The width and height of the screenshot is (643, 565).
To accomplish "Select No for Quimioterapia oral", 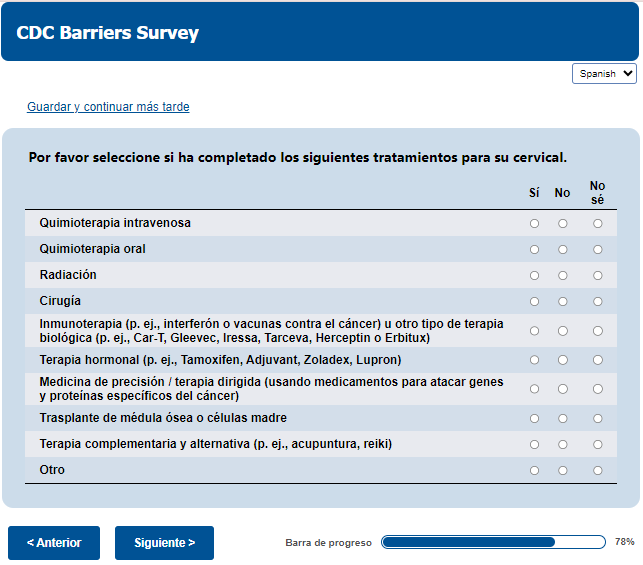I will point(563,249).
